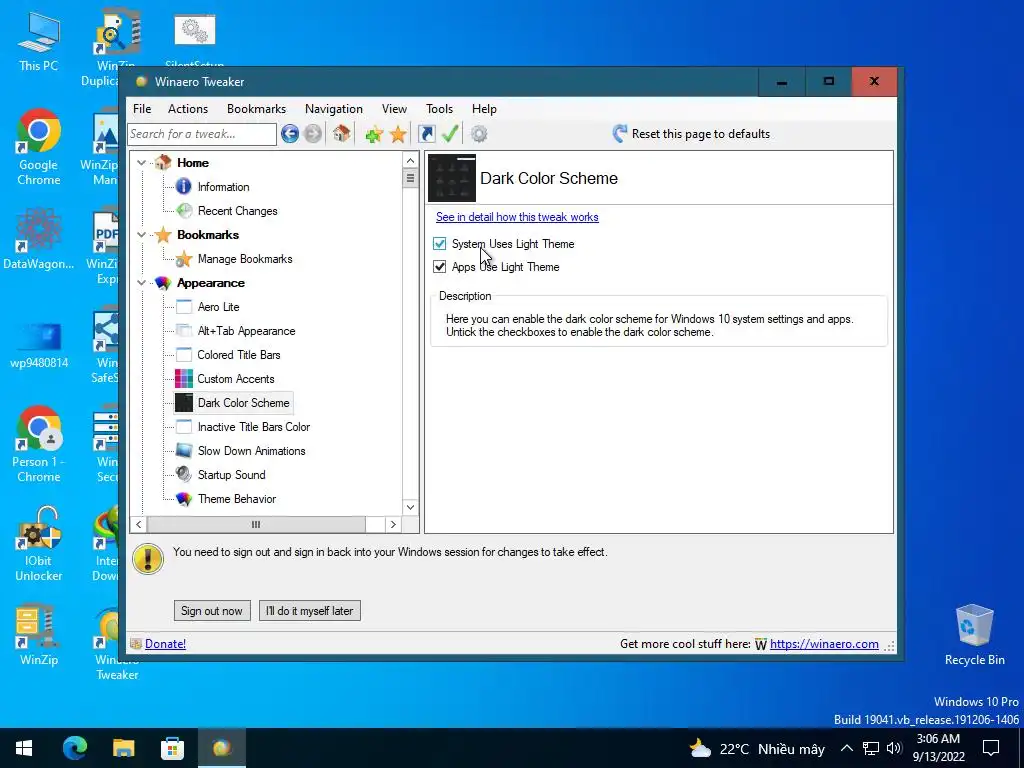Click the Back navigation arrow icon
This screenshot has height=768, width=1024.
click(x=290, y=134)
